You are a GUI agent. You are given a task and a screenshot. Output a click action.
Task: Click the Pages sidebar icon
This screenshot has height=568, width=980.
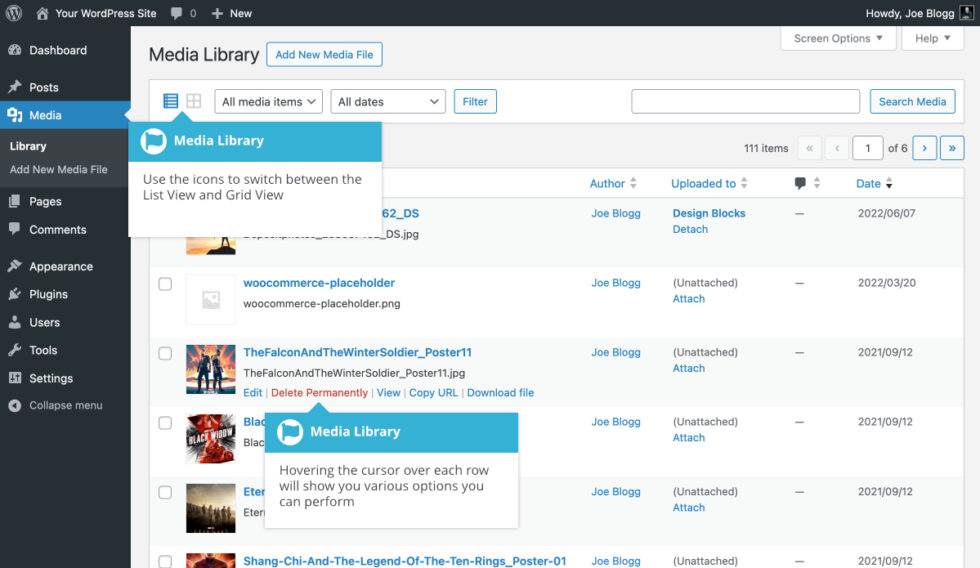(15, 201)
